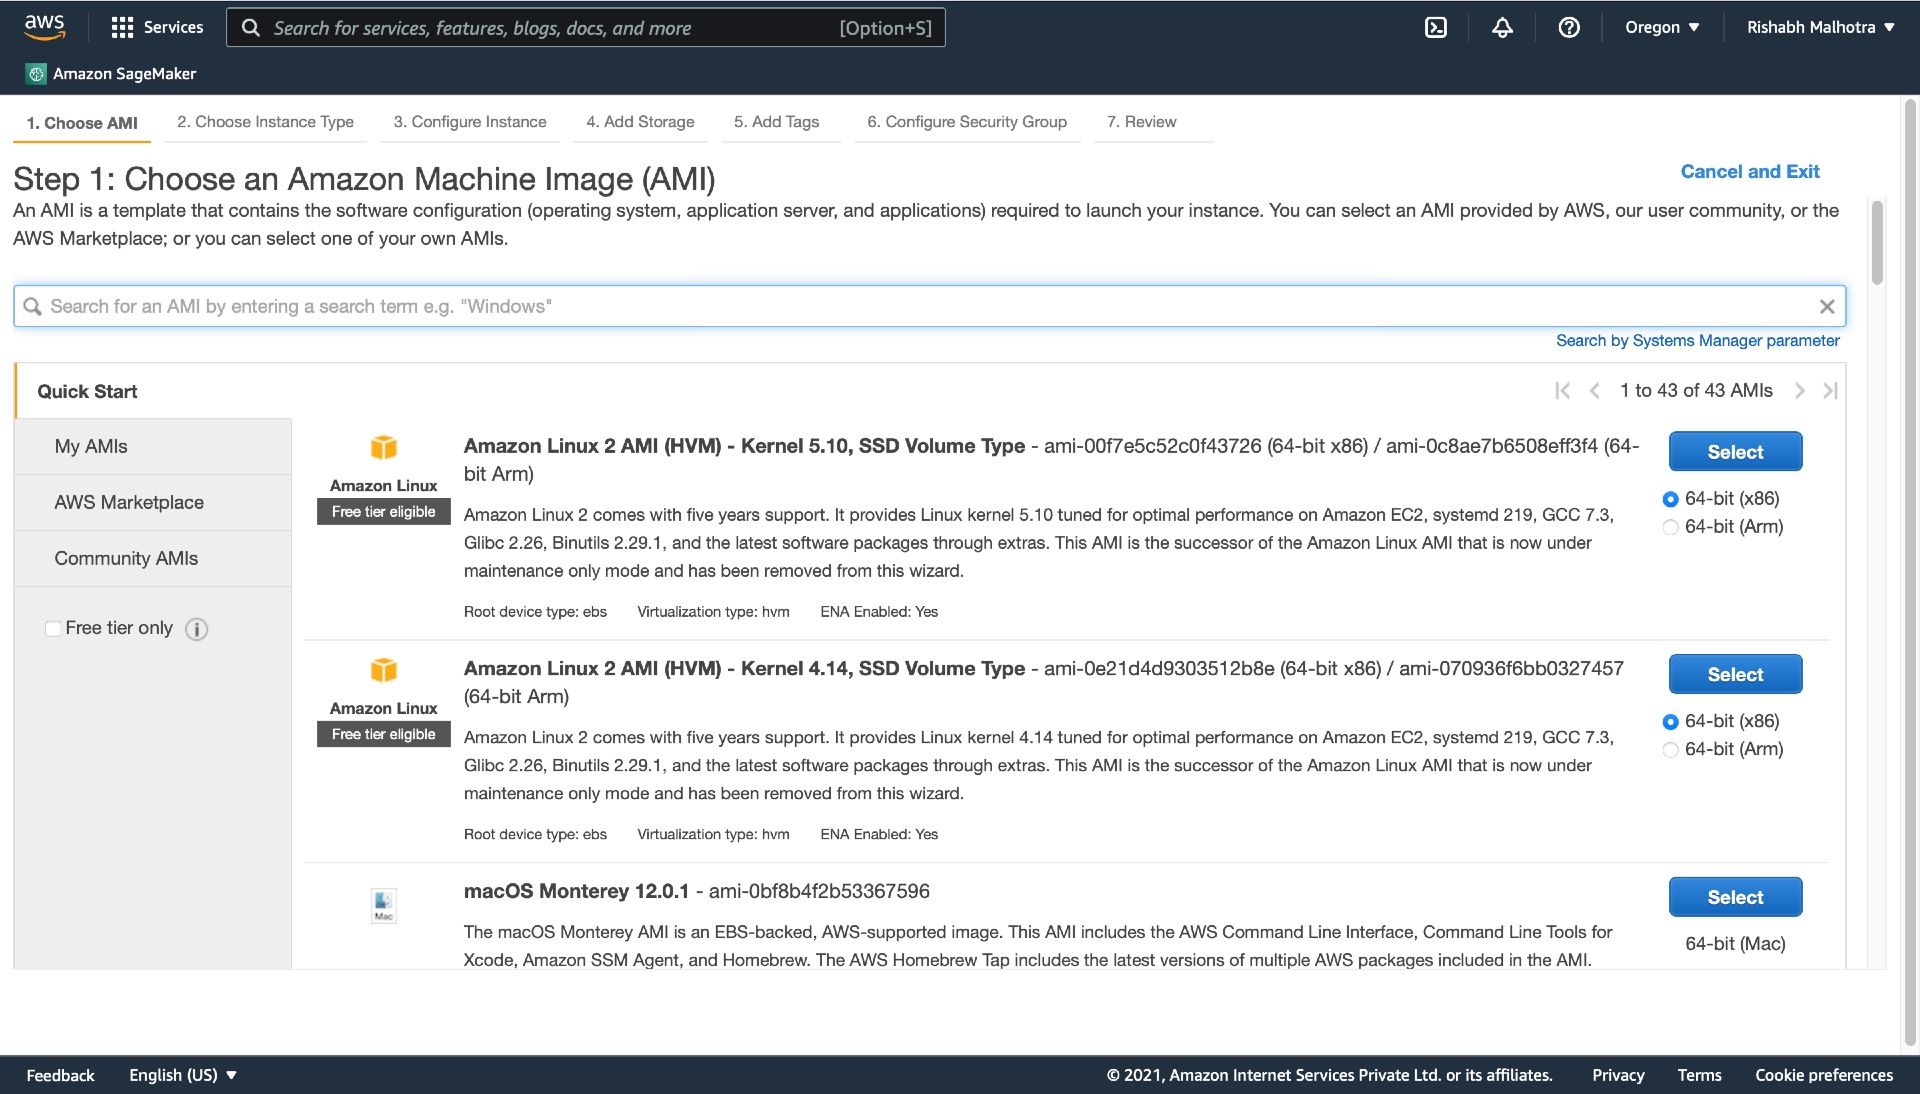Open the Oregon region dropdown

pos(1662,28)
